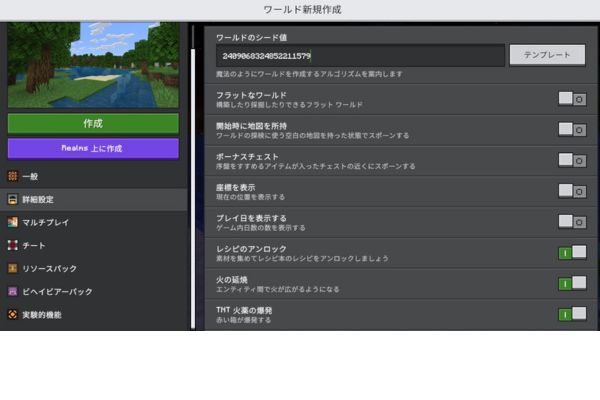Click the 実験的機能 icon in sidebar
Screen dimensions: 600x400
(x=13, y=314)
